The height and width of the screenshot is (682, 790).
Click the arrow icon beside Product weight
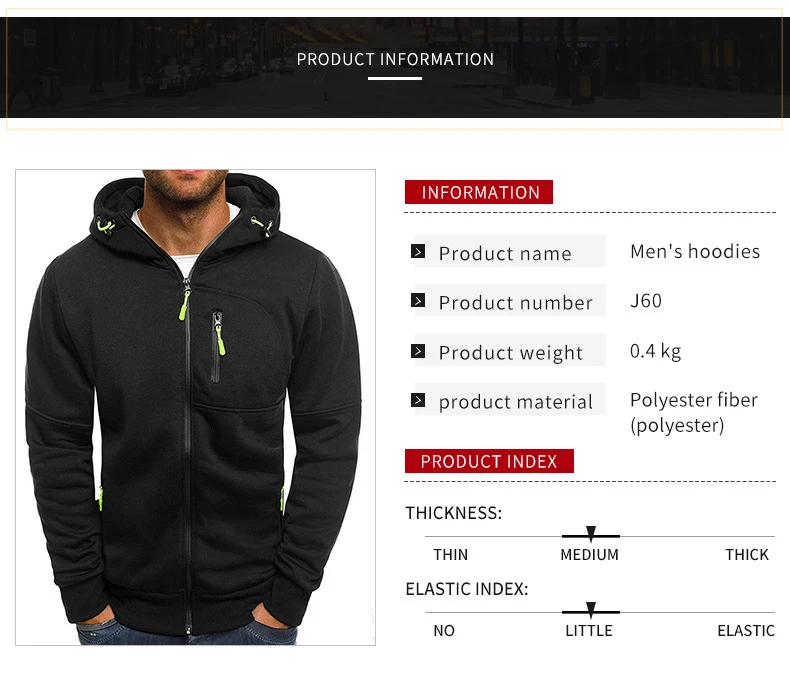pyautogui.click(x=418, y=351)
